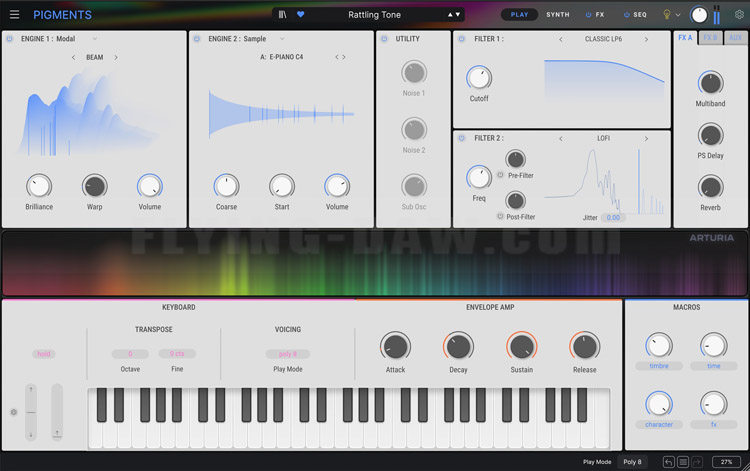Screen dimensions: 750x471
Task: Toggle Engine 2 power button
Action: pos(197,38)
